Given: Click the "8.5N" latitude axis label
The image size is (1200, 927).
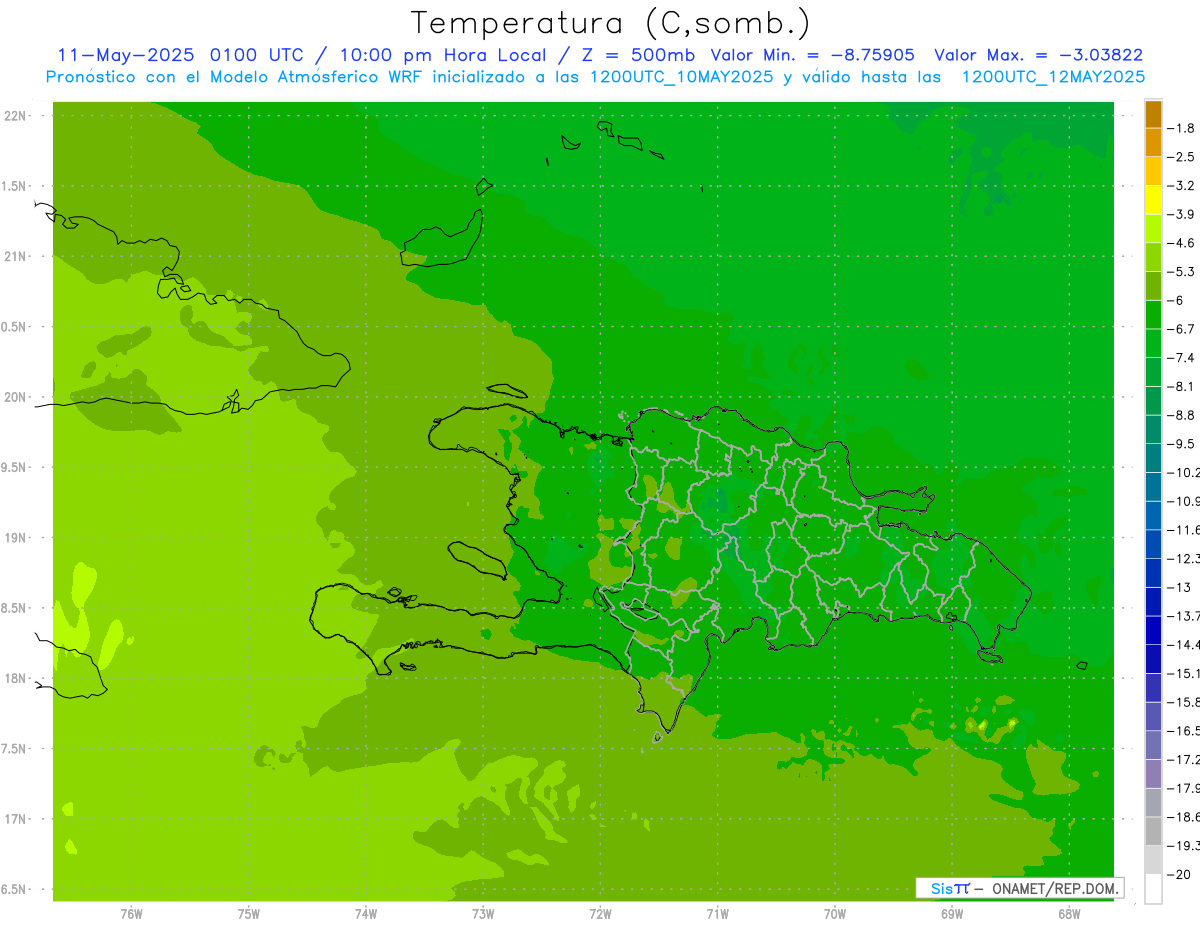Looking at the screenshot, I should pos(13,608).
